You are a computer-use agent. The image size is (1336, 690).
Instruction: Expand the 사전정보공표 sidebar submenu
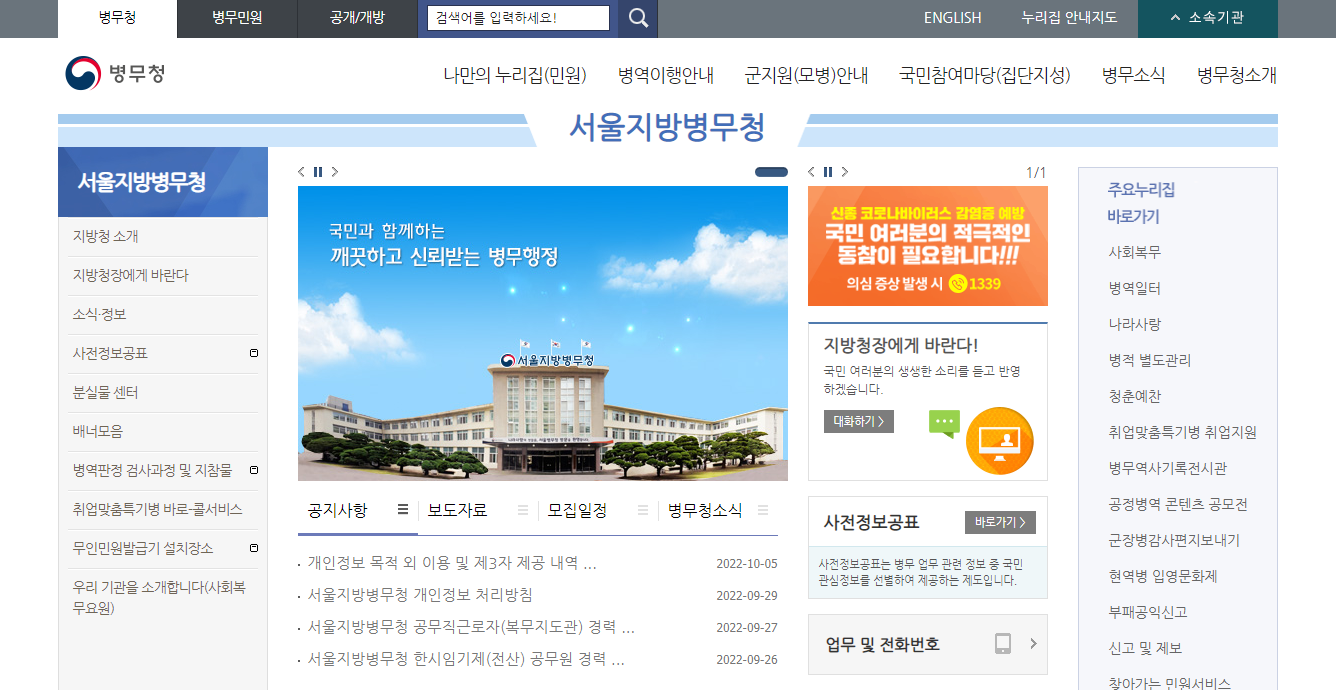tap(254, 353)
